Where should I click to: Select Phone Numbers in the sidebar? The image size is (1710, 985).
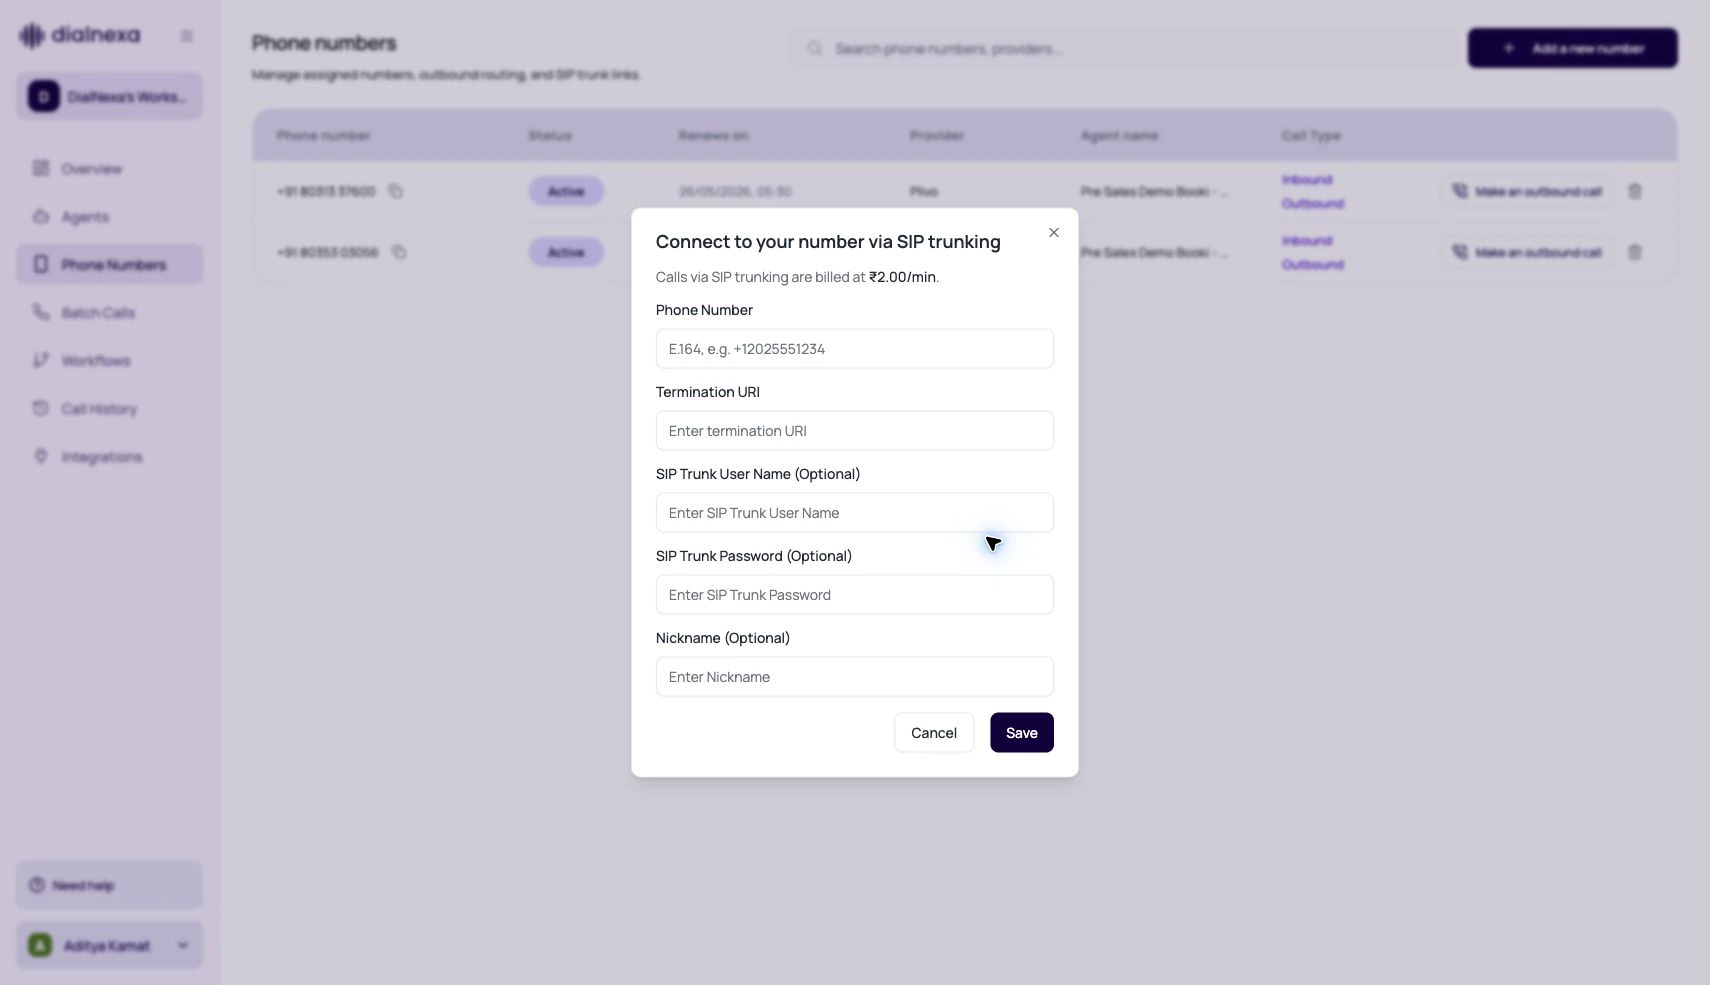(x=110, y=265)
